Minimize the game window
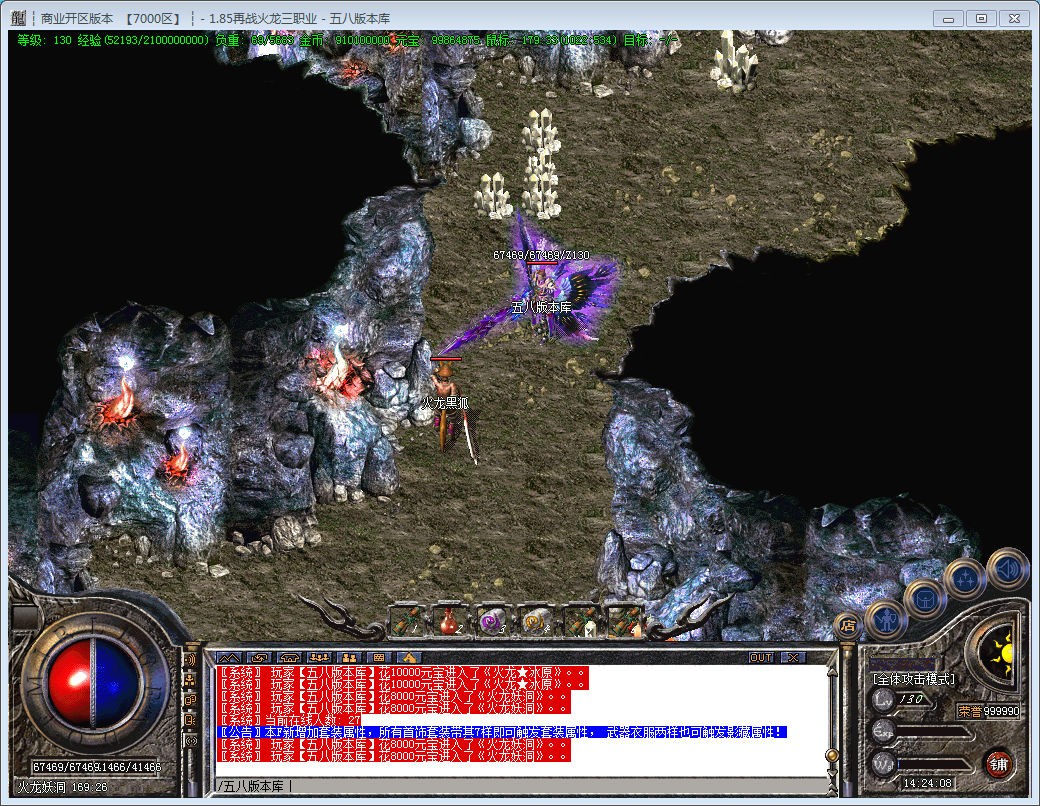This screenshot has width=1040, height=806. pyautogui.click(x=948, y=19)
